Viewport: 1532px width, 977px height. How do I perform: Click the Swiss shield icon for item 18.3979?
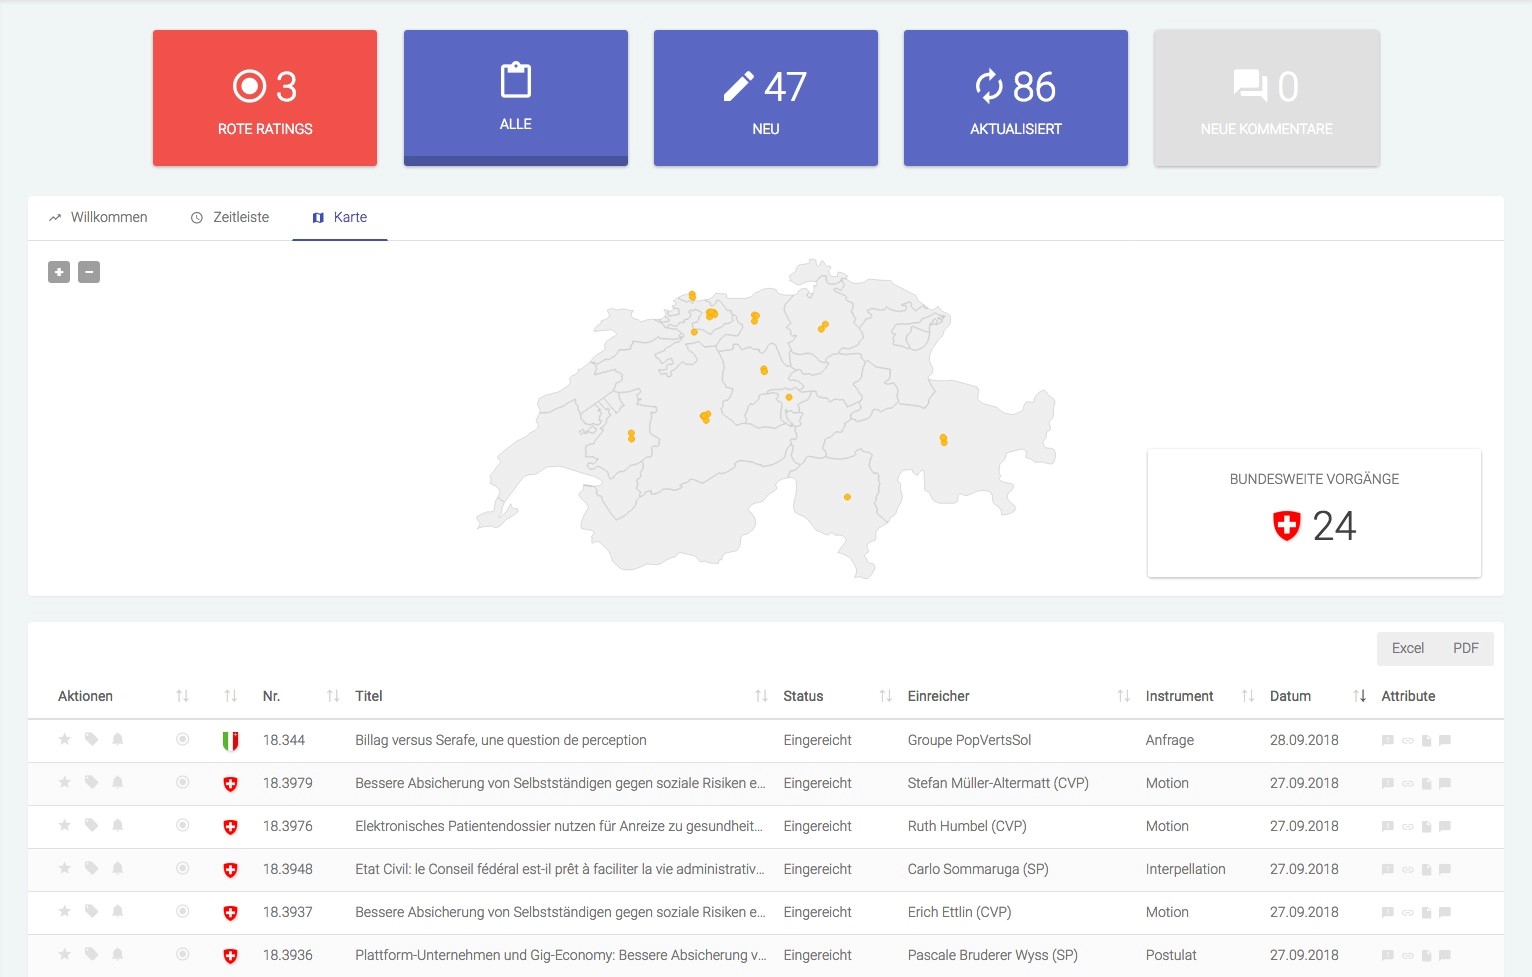pyautogui.click(x=230, y=784)
